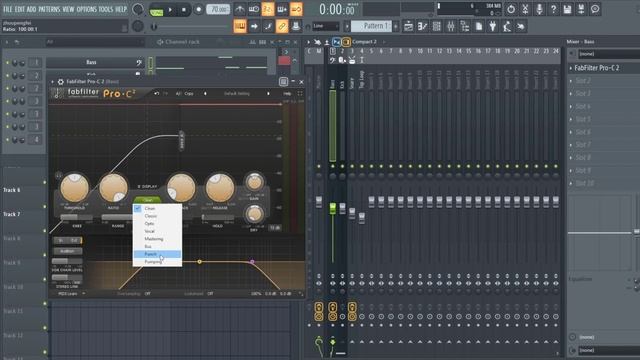
Task: Click Copy in Pro-C 2 header
Action: [x=189, y=93]
